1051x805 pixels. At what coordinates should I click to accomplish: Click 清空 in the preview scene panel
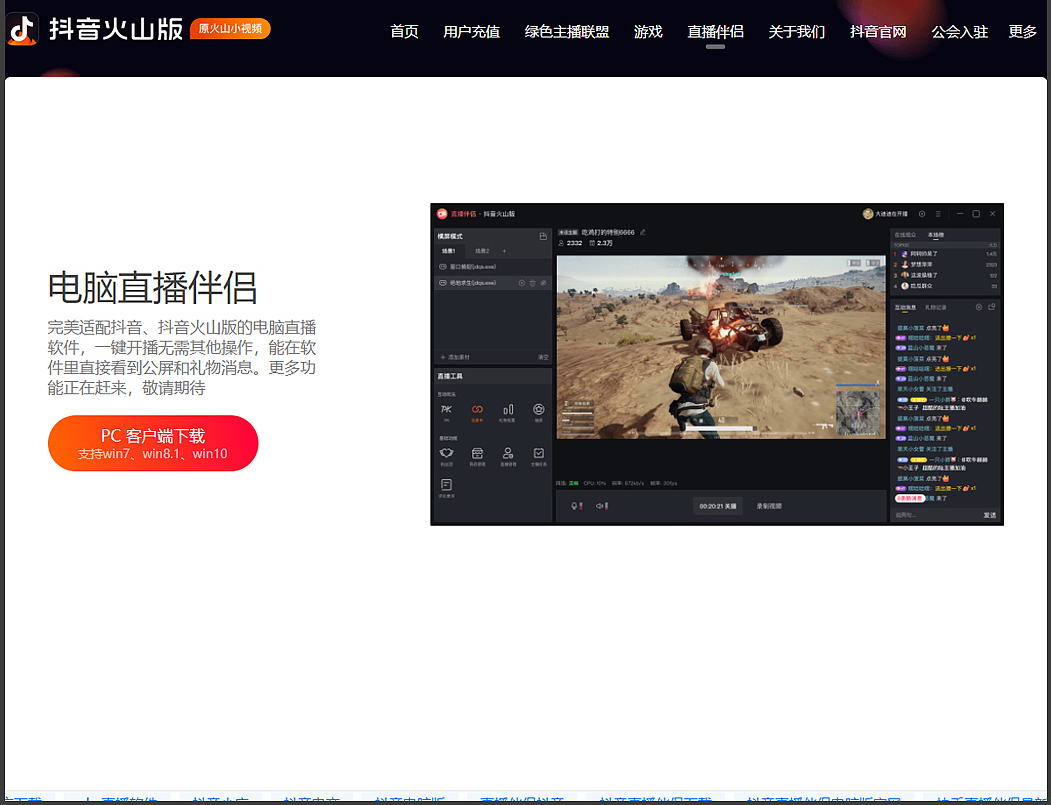point(543,357)
